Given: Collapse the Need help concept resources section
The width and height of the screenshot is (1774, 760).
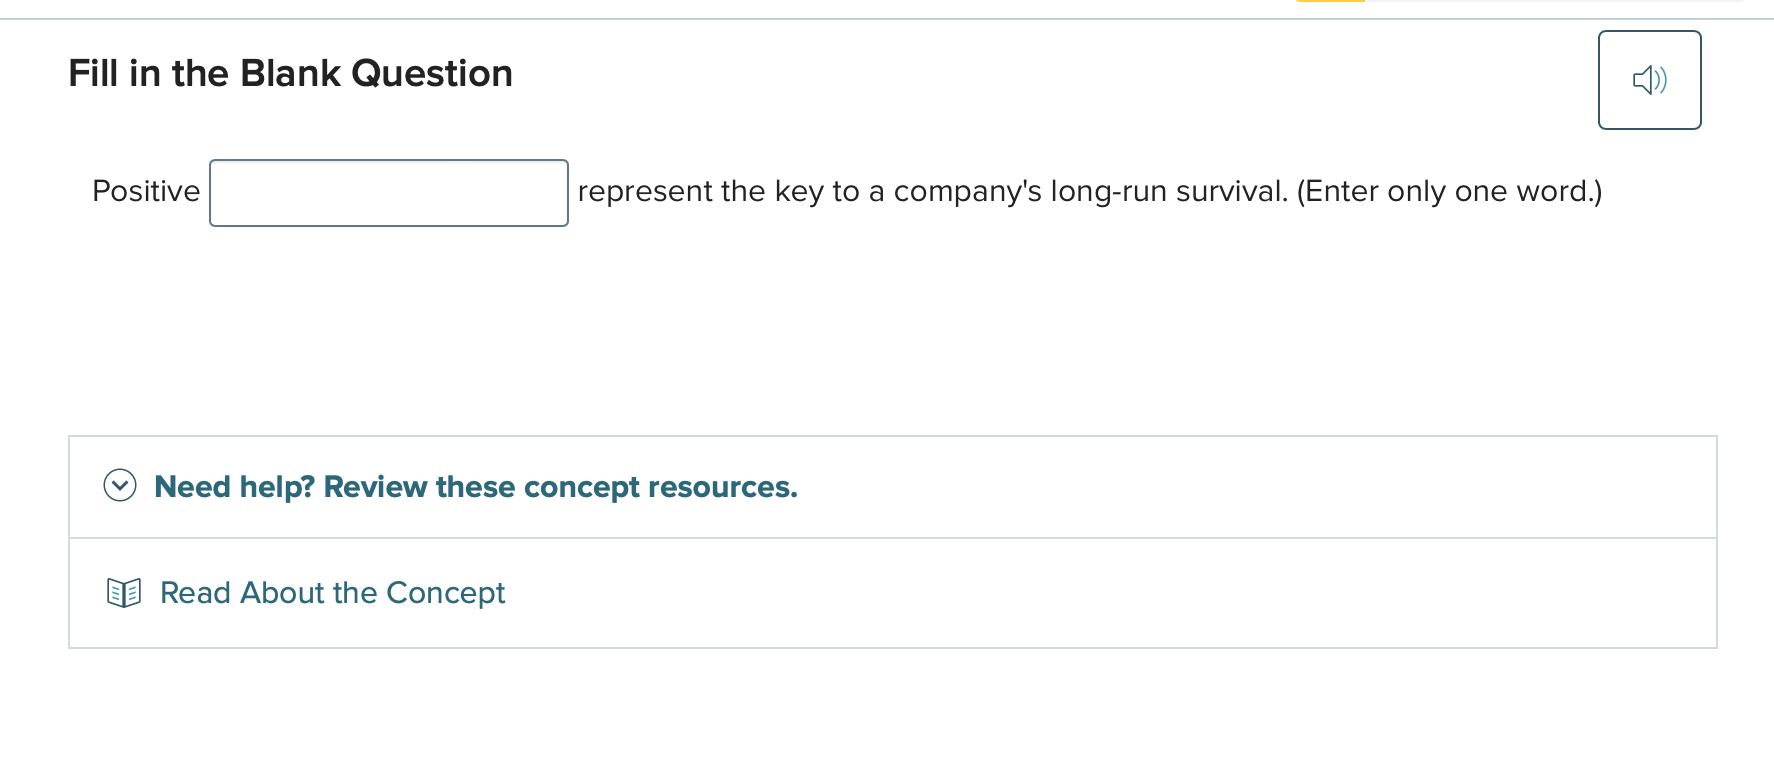Looking at the screenshot, I should pos(120,486).
